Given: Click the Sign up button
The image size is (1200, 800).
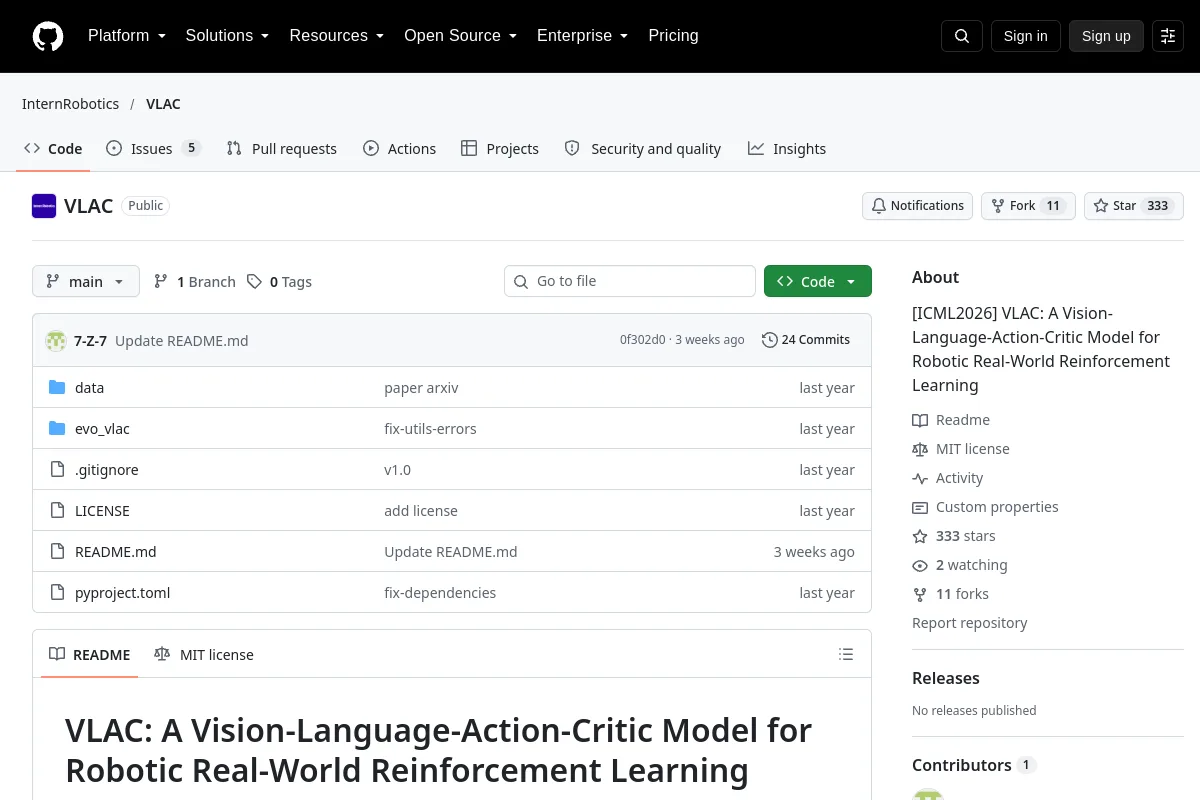Looking at the screenshot, I should click(1106, 36).
